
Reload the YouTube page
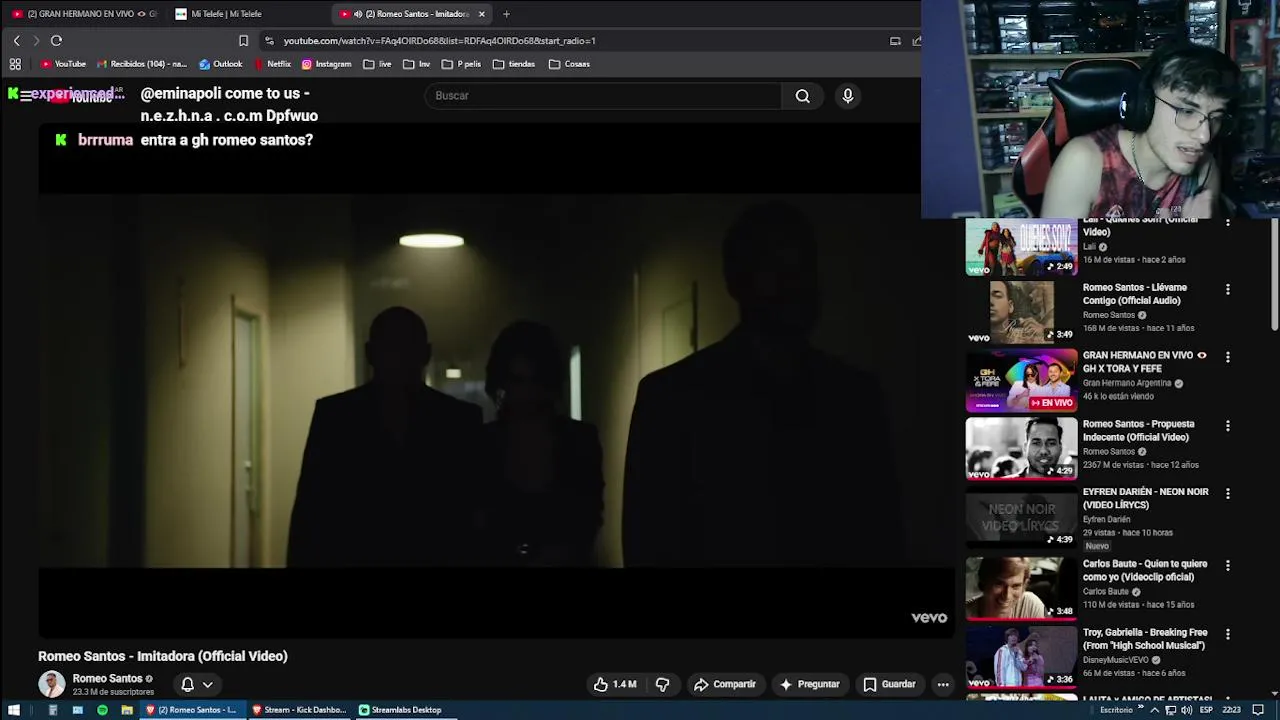(56, 41)
